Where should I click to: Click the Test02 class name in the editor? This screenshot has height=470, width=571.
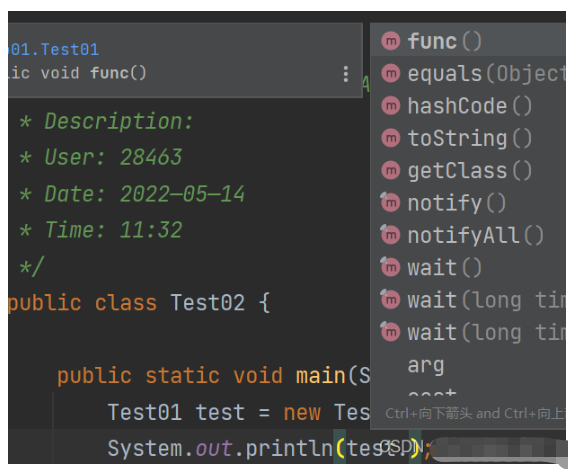coord(208,303)
